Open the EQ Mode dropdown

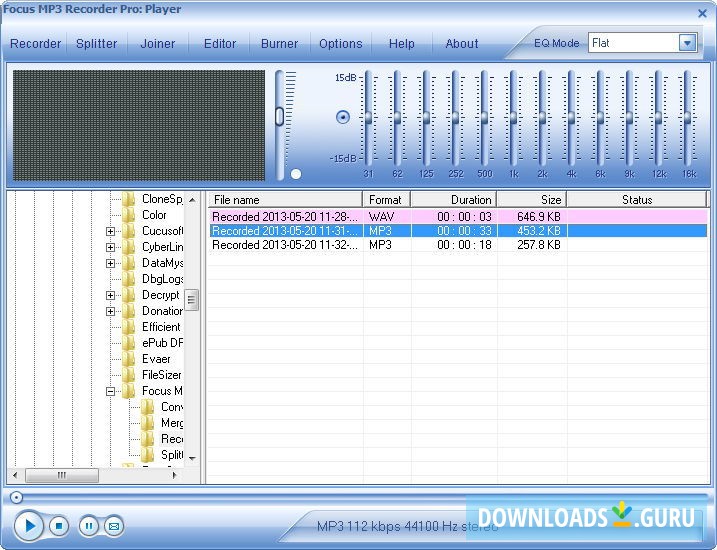click(687, 43)
